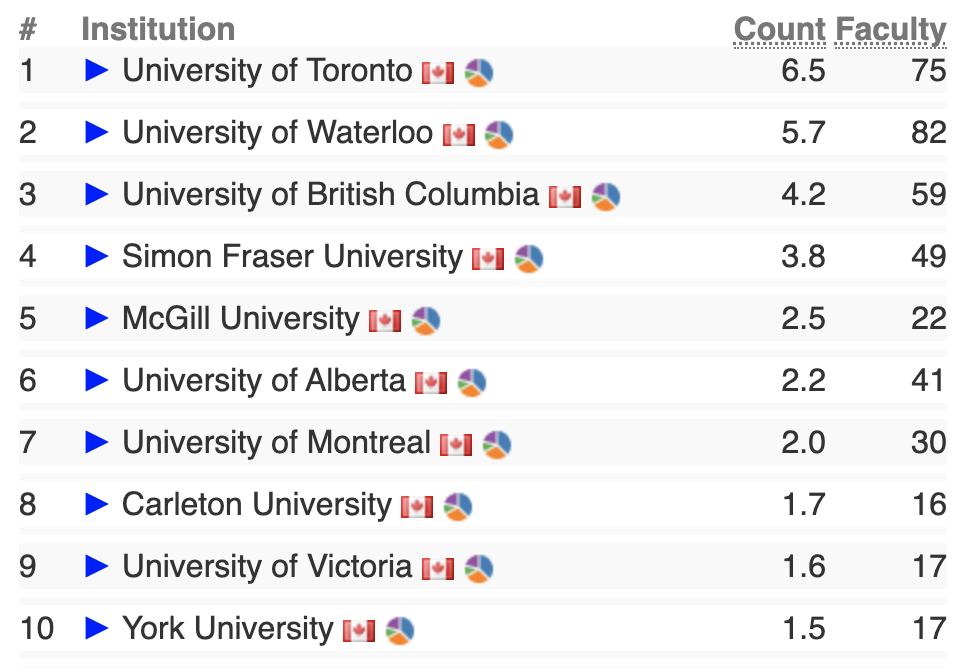The width and height of the screenshot is (976, 668).
Task: Click Canada flag next to University of Alberta
Action: pos(431,383)
